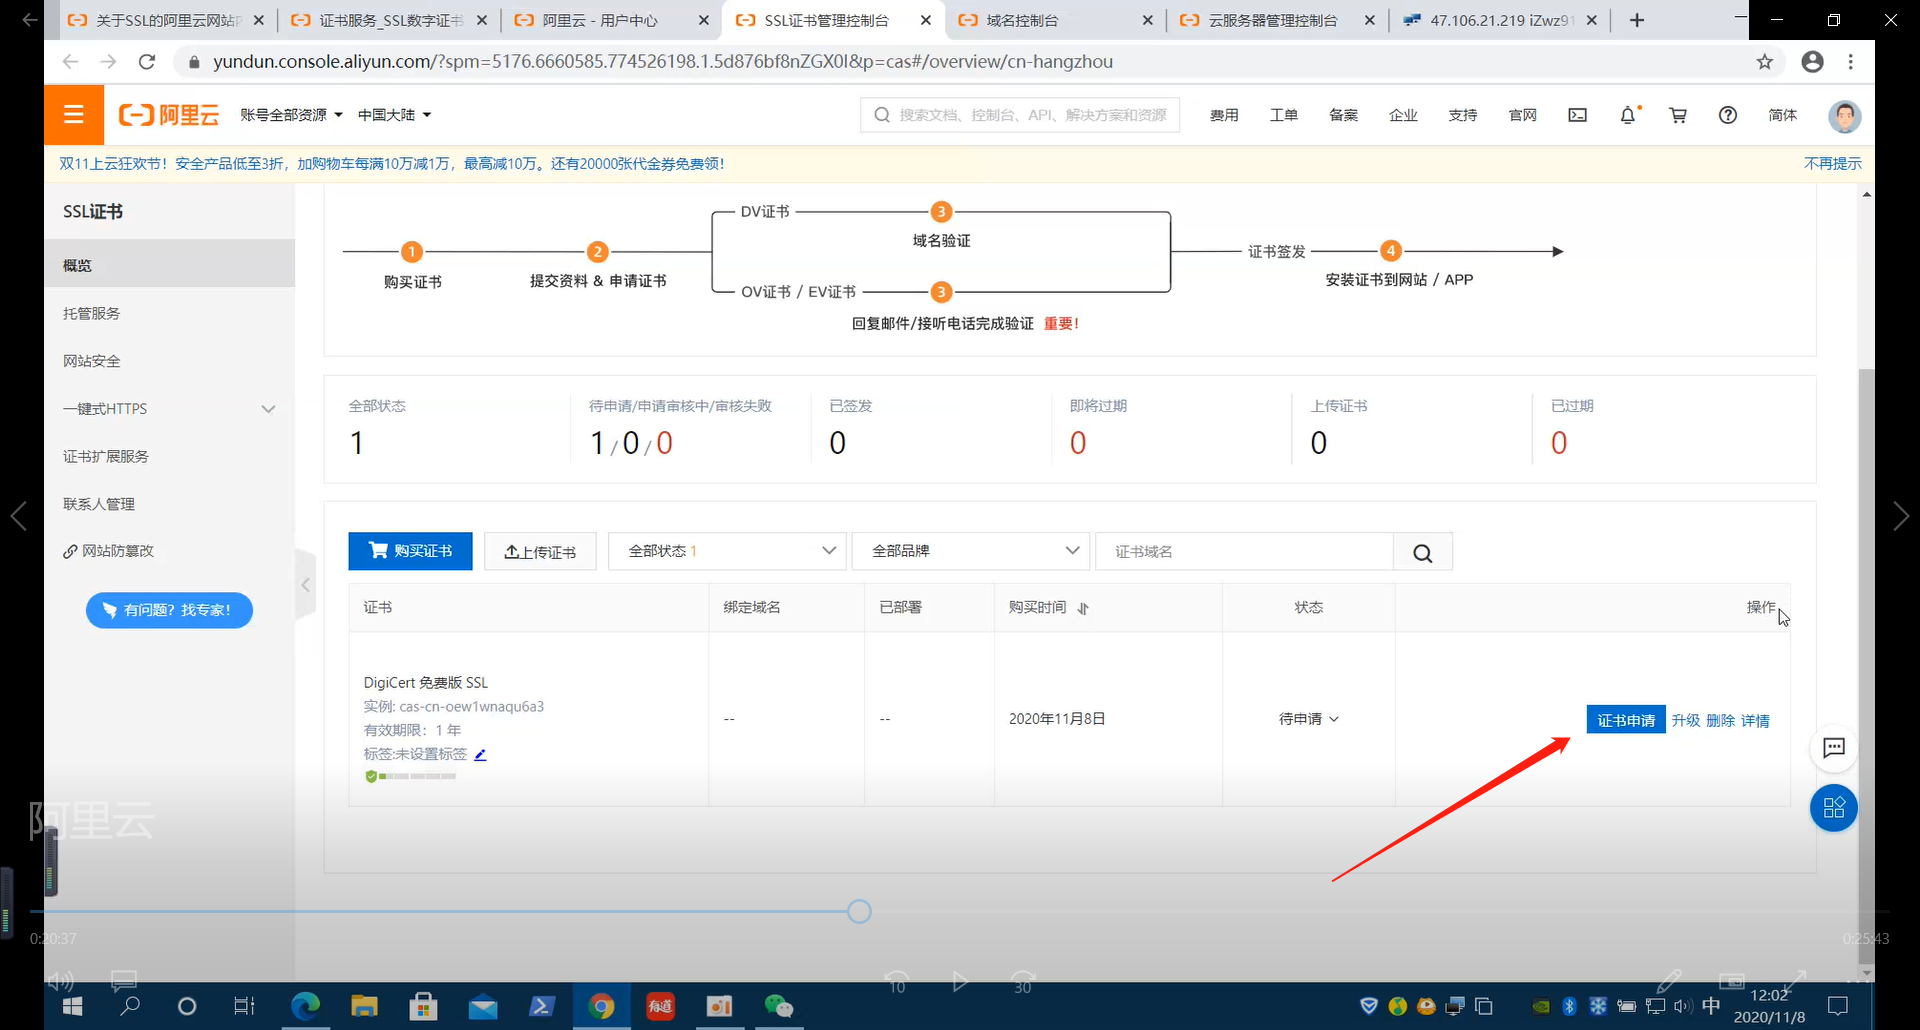1920x1030 pixels.
Task: Expand the 一键式HTTPS sidebar item
Action: (x=169, y=409)
